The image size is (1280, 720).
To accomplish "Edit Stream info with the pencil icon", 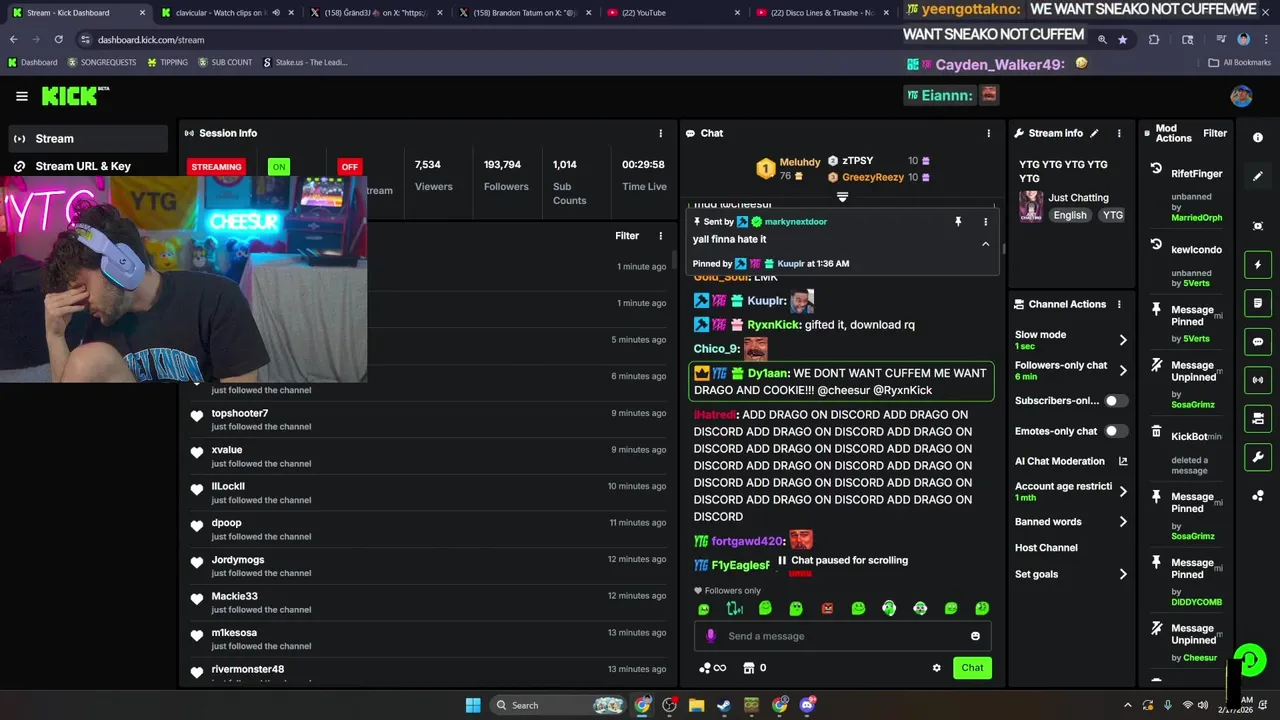I will click(1094, 133).
